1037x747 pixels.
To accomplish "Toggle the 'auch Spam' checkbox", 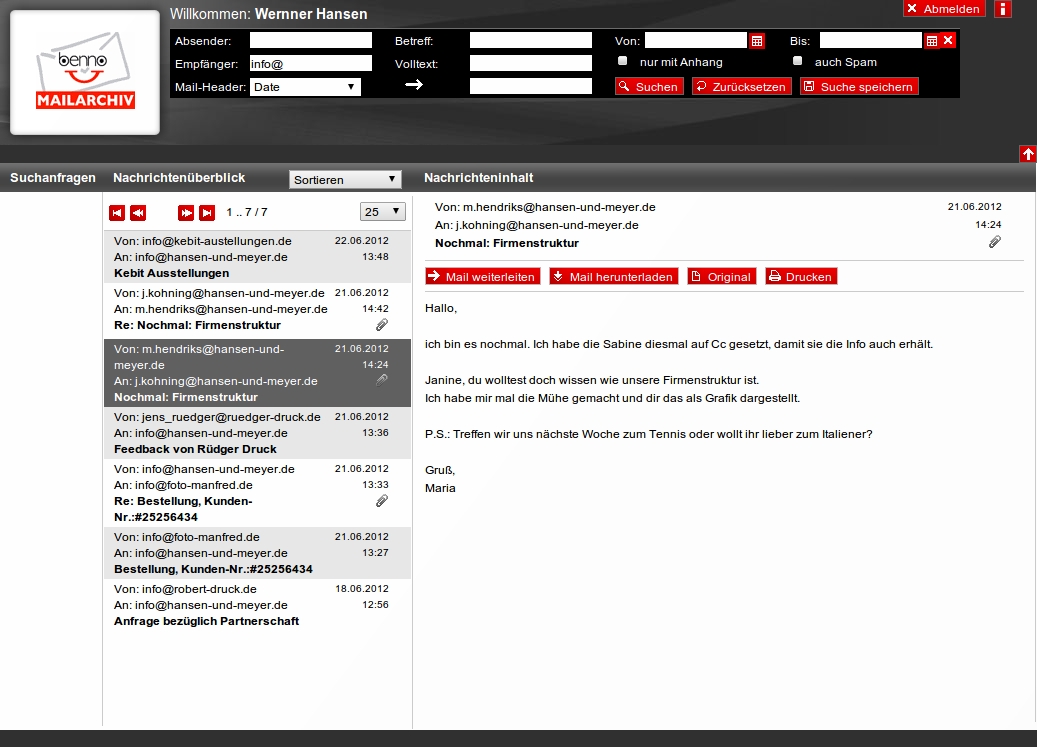I will (x=798, y=61).
